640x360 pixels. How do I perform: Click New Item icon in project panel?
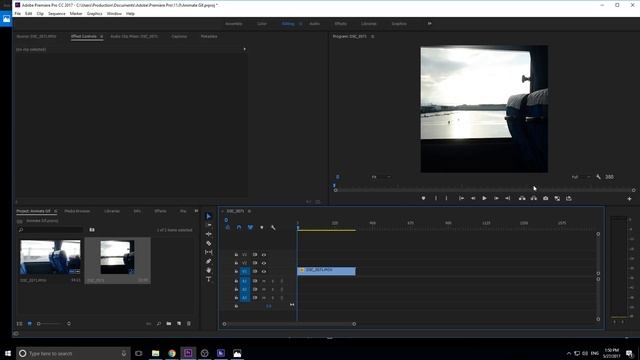point(179,324)
